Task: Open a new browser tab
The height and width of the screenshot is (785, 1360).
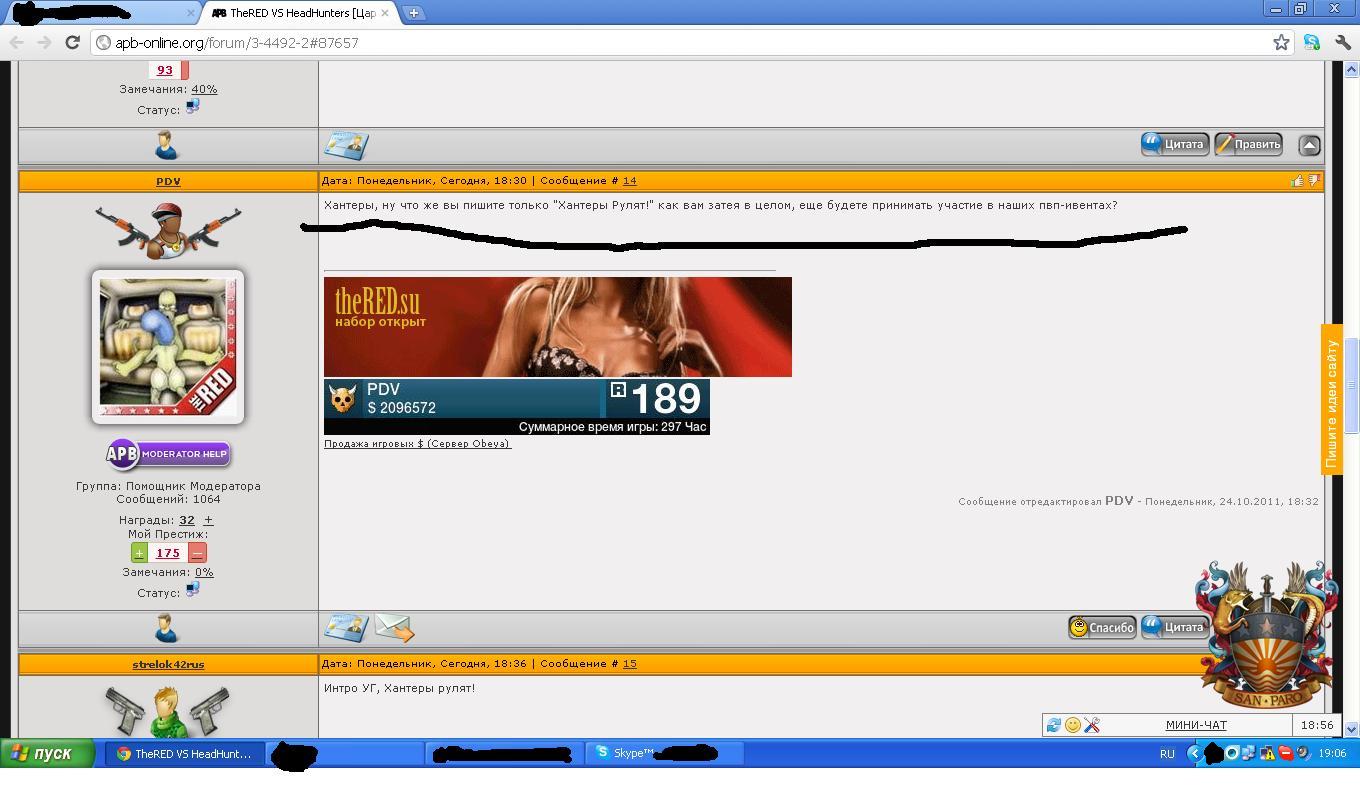Action: point(413,13)
